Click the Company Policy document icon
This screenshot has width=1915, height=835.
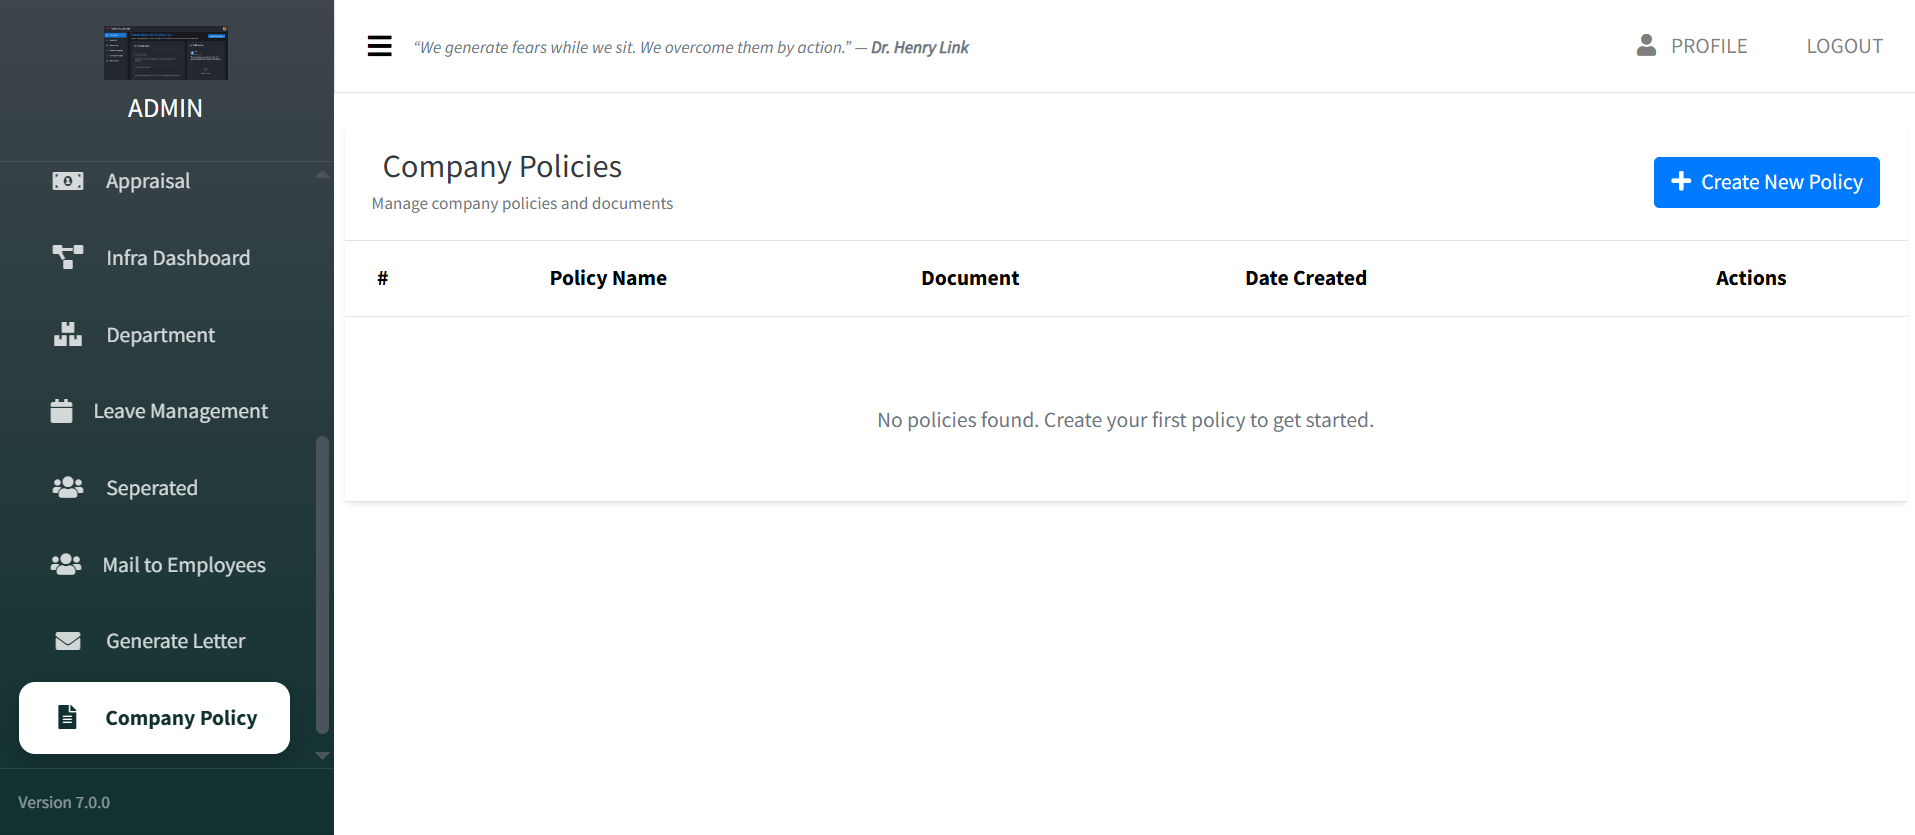(67, 717)
